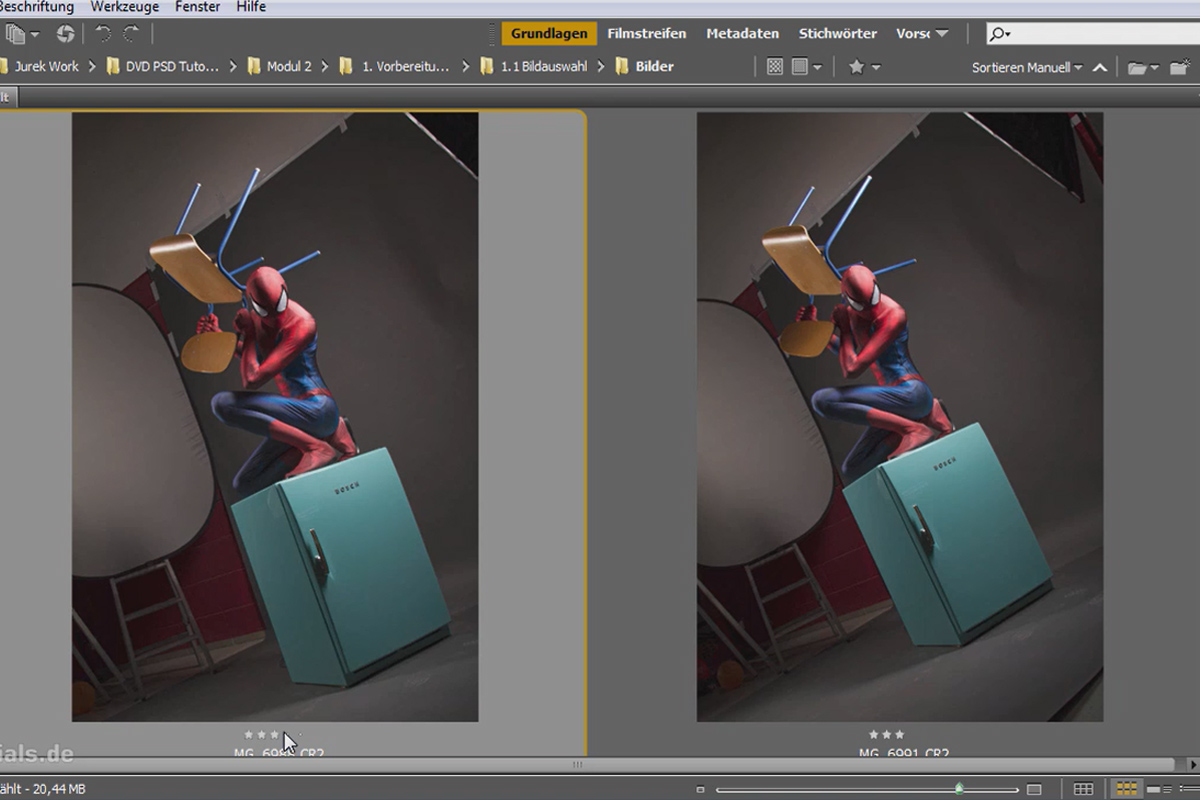Set first star rating on _MG_6991.CR2

click(873, 735)
